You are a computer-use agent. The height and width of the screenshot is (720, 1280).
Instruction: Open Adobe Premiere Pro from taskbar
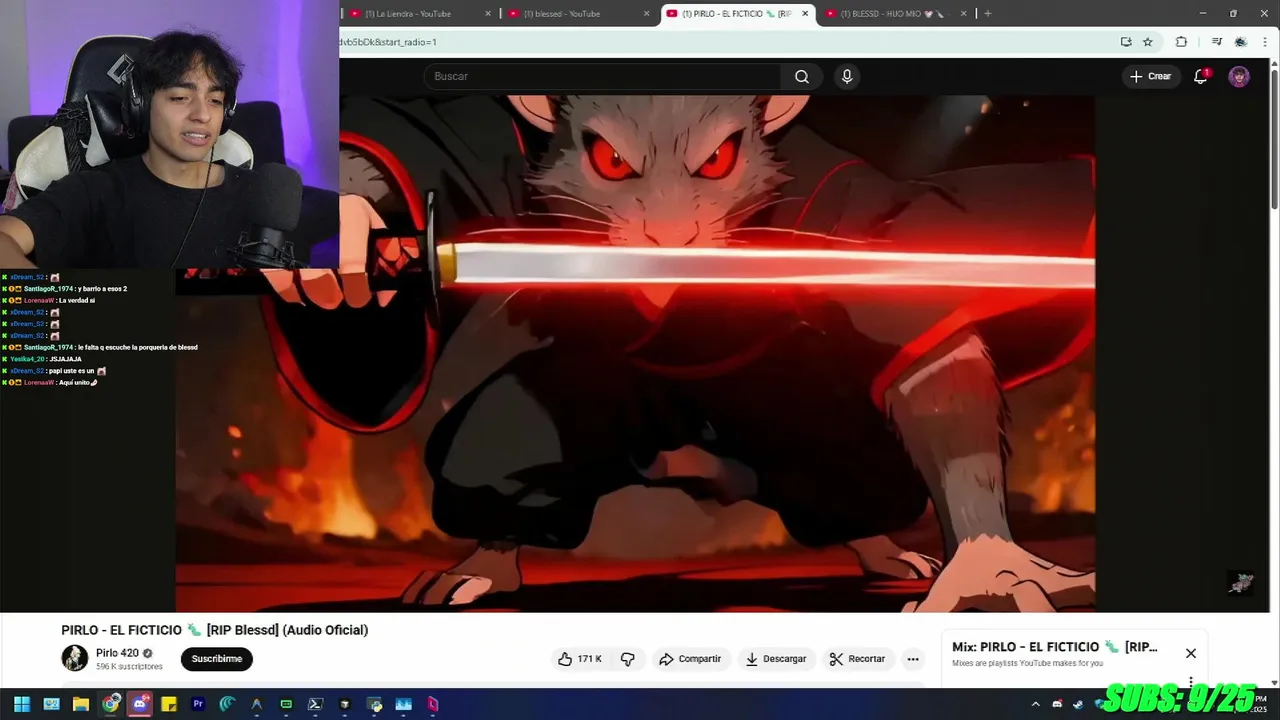coord(198,704)
